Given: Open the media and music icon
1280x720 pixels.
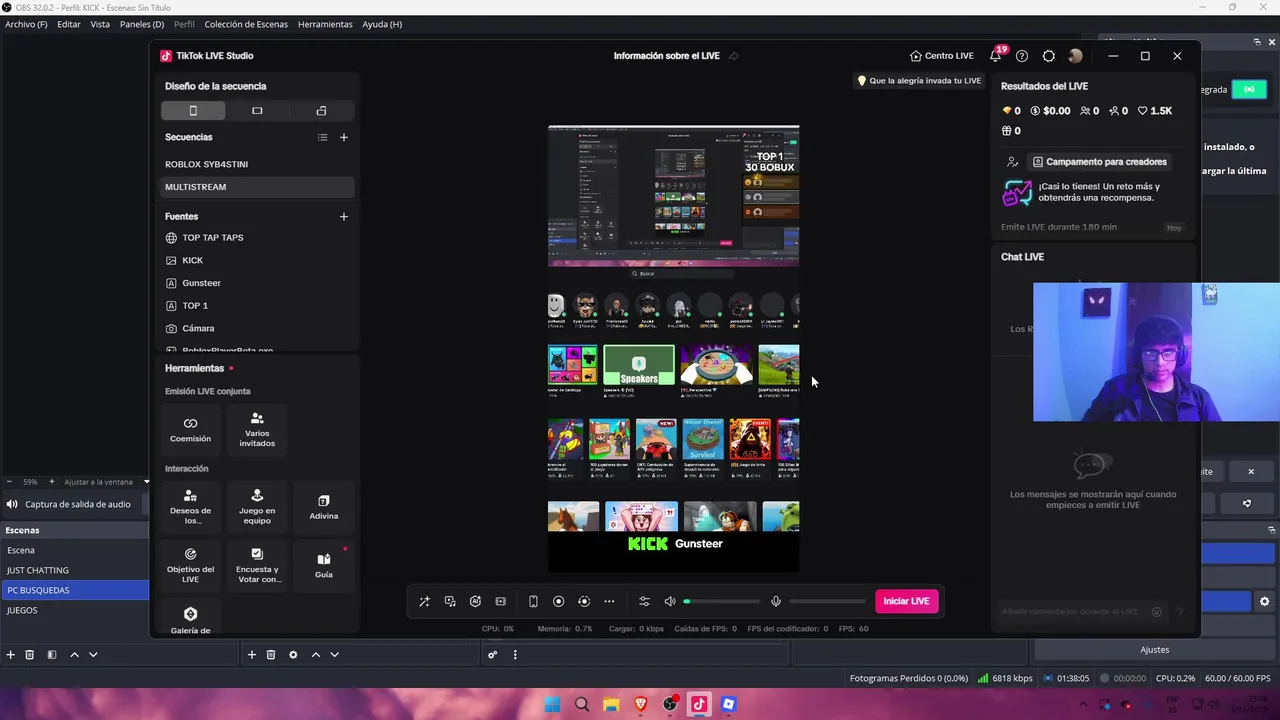Looking at the screenshot, I should pyautogui.click(x=450, y=601).
